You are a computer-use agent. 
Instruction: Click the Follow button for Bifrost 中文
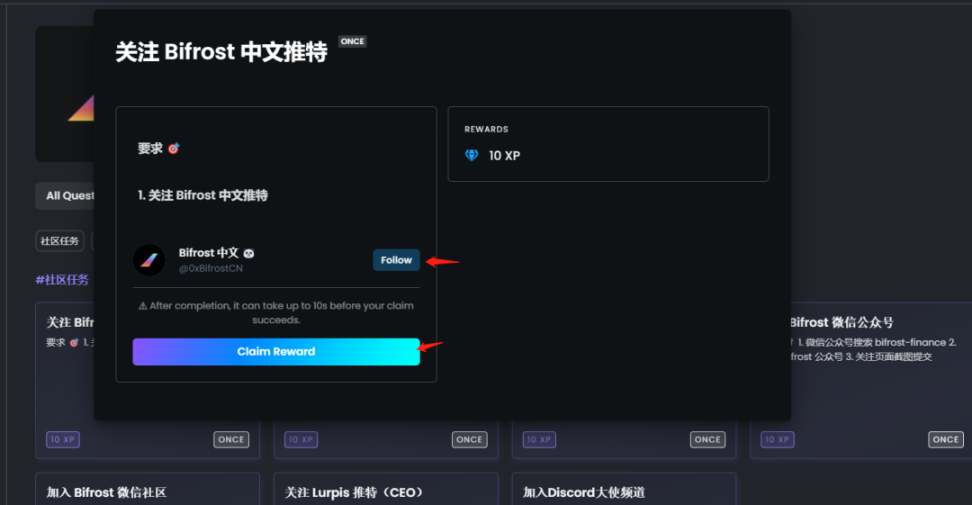point(396,260)
